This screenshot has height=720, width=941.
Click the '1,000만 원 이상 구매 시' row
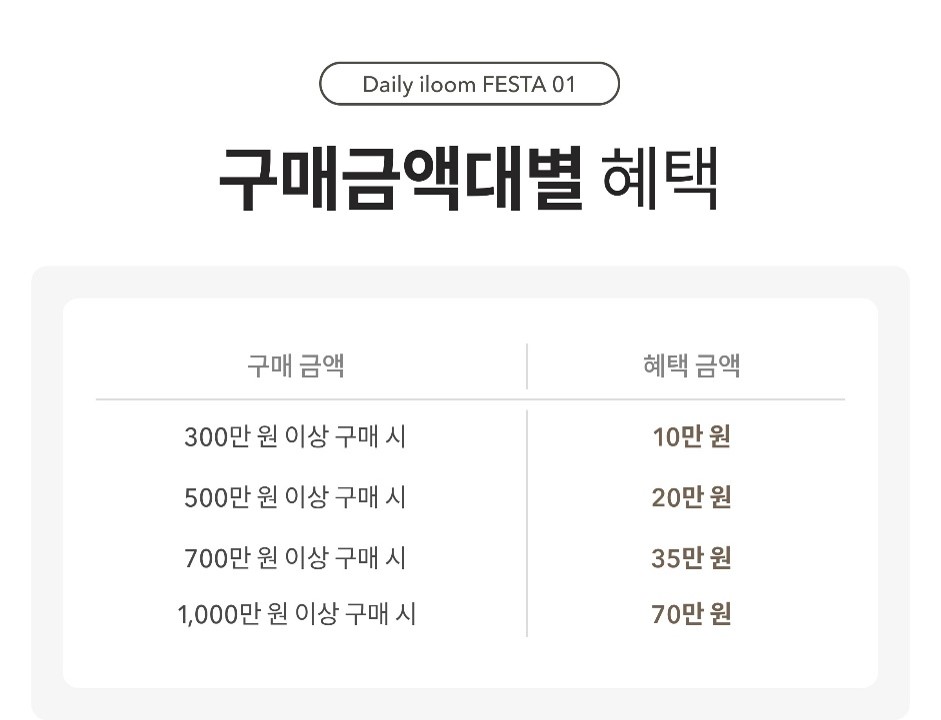[x=297, y=613]
